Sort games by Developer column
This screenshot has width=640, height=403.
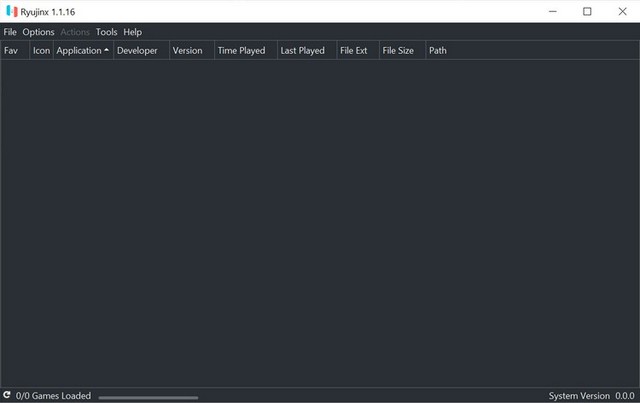138,51
